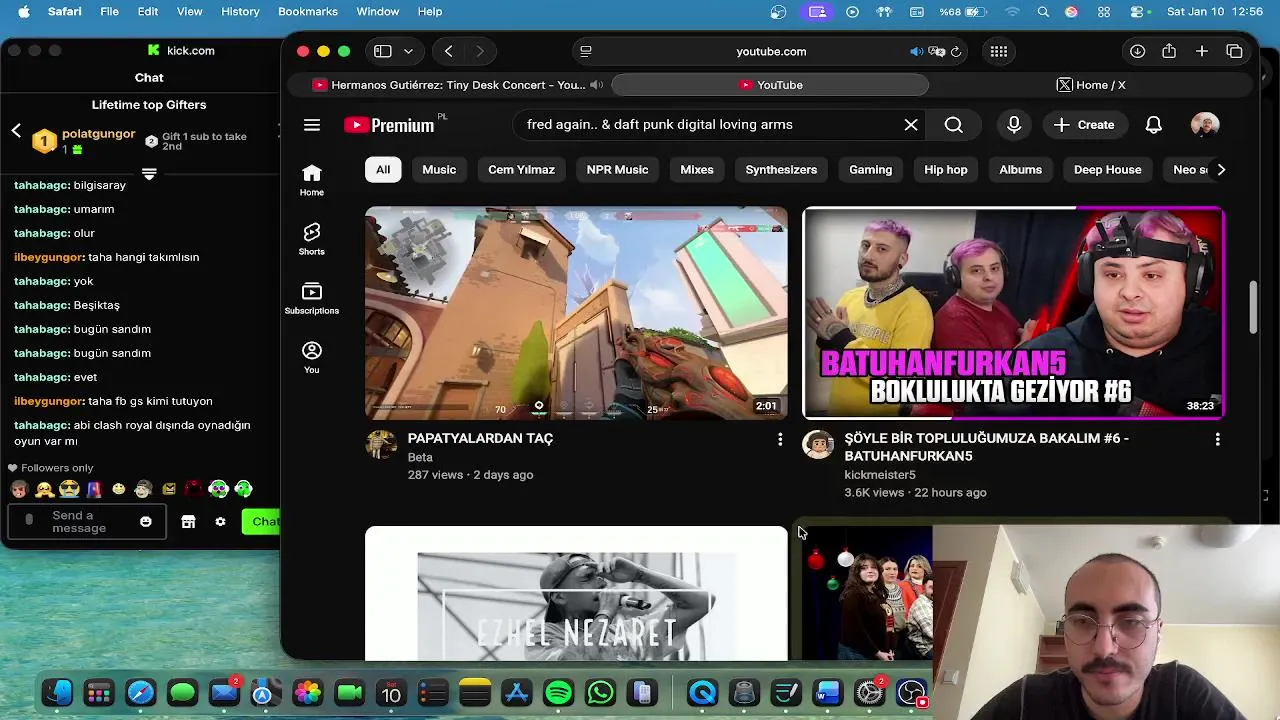
Task: Open the File menu in menu bar
Action: tap(109, 11)
